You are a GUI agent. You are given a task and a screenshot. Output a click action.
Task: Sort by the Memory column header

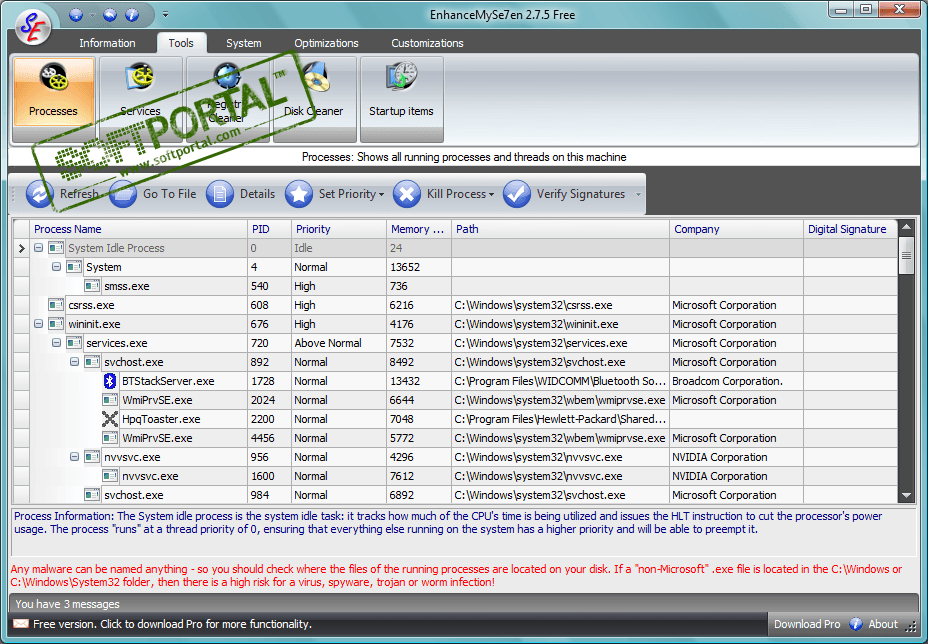tap(418, 229)
